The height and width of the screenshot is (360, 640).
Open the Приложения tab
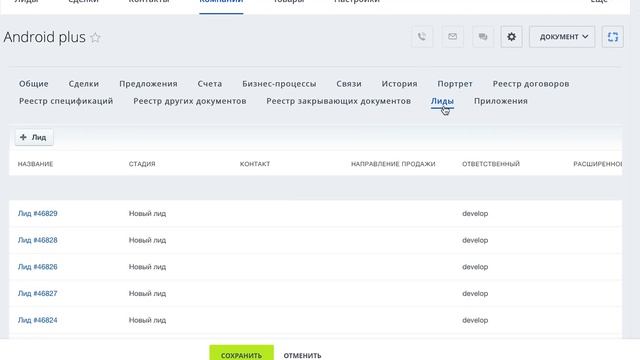501,101
